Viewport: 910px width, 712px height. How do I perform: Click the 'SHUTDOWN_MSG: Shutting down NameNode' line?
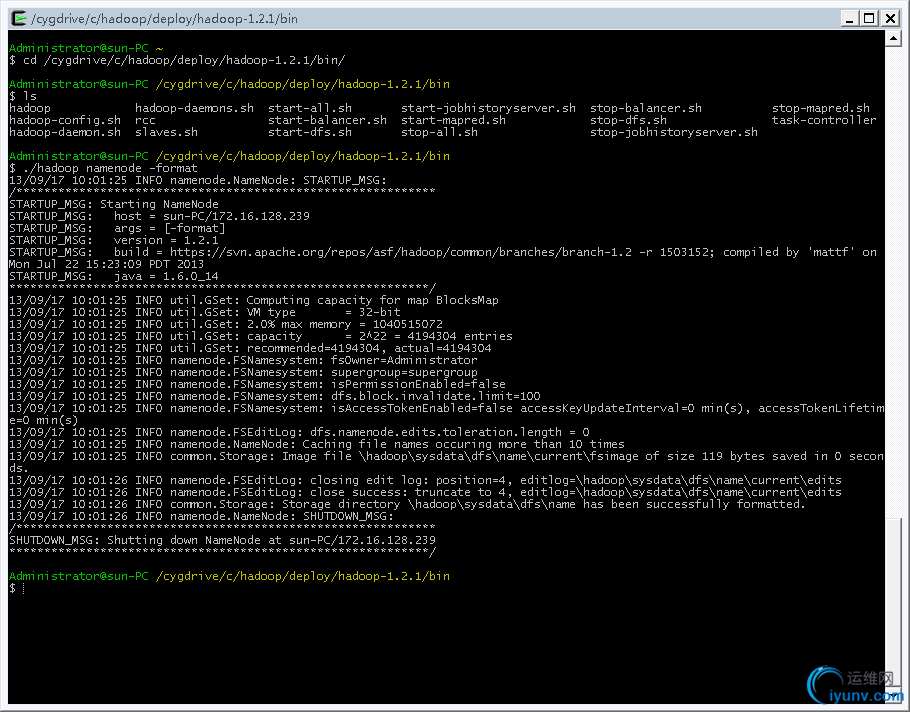[x=222, y=540]
